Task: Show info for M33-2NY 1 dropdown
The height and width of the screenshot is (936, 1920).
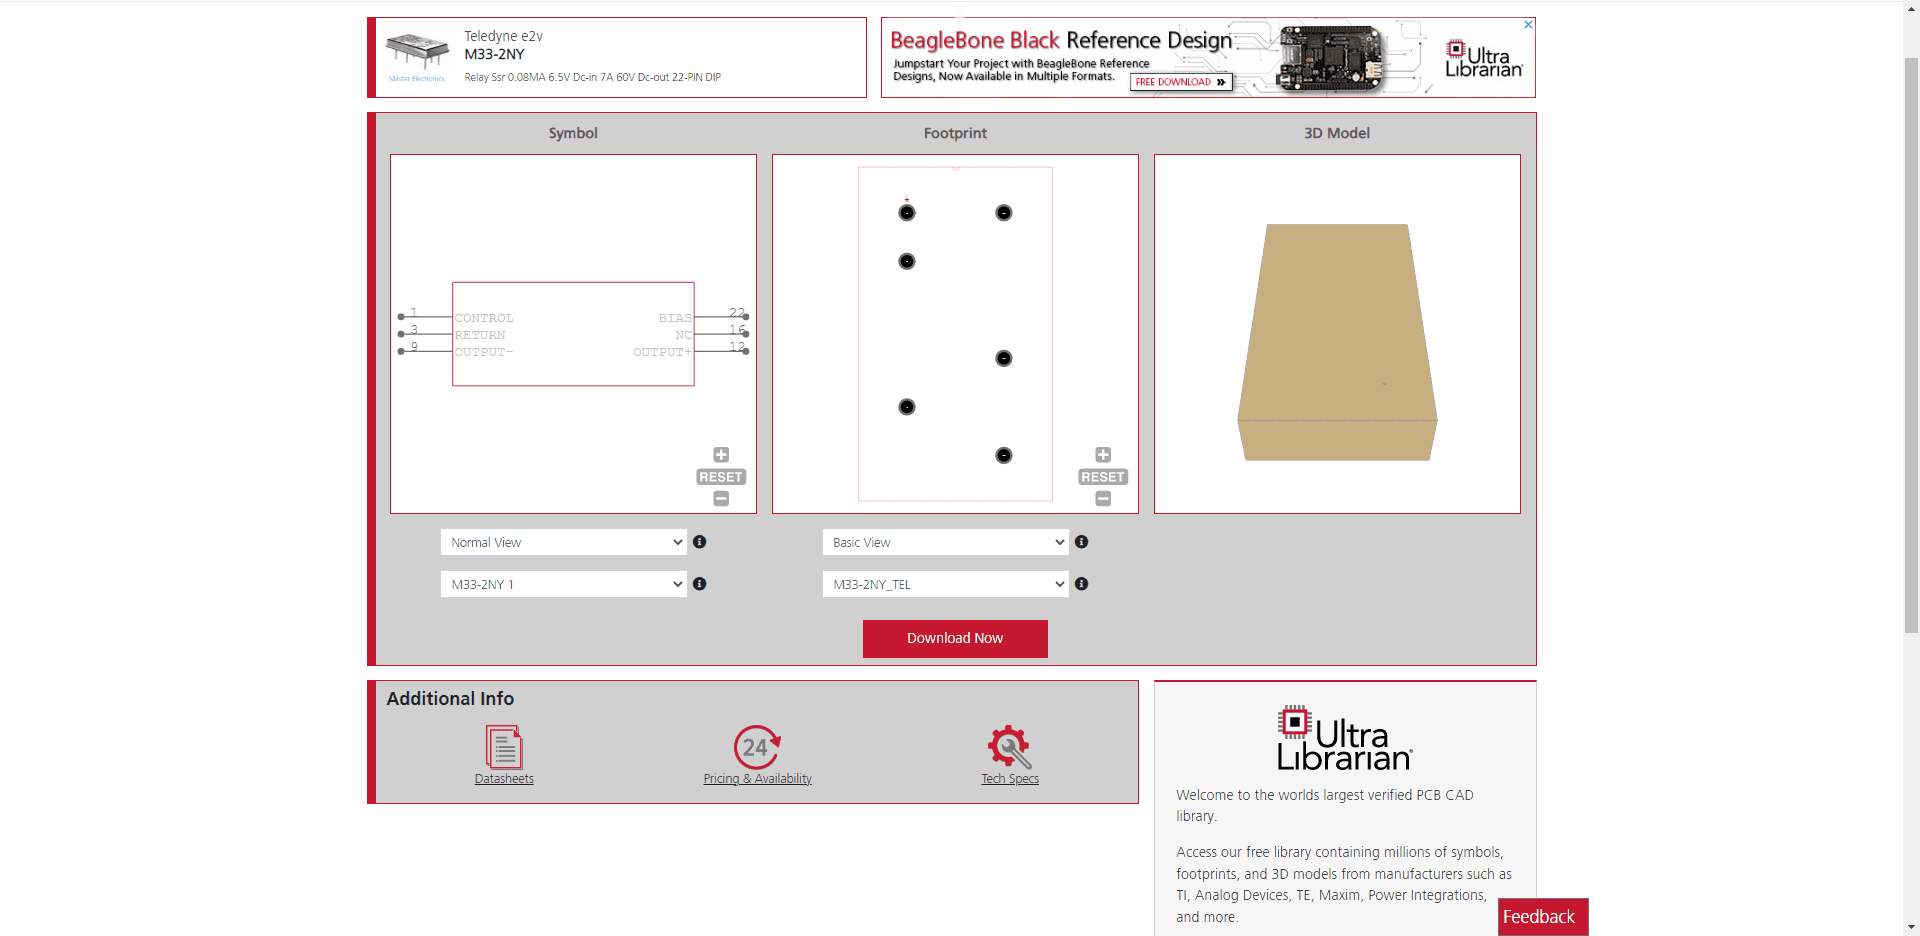Action: [700, 584]
